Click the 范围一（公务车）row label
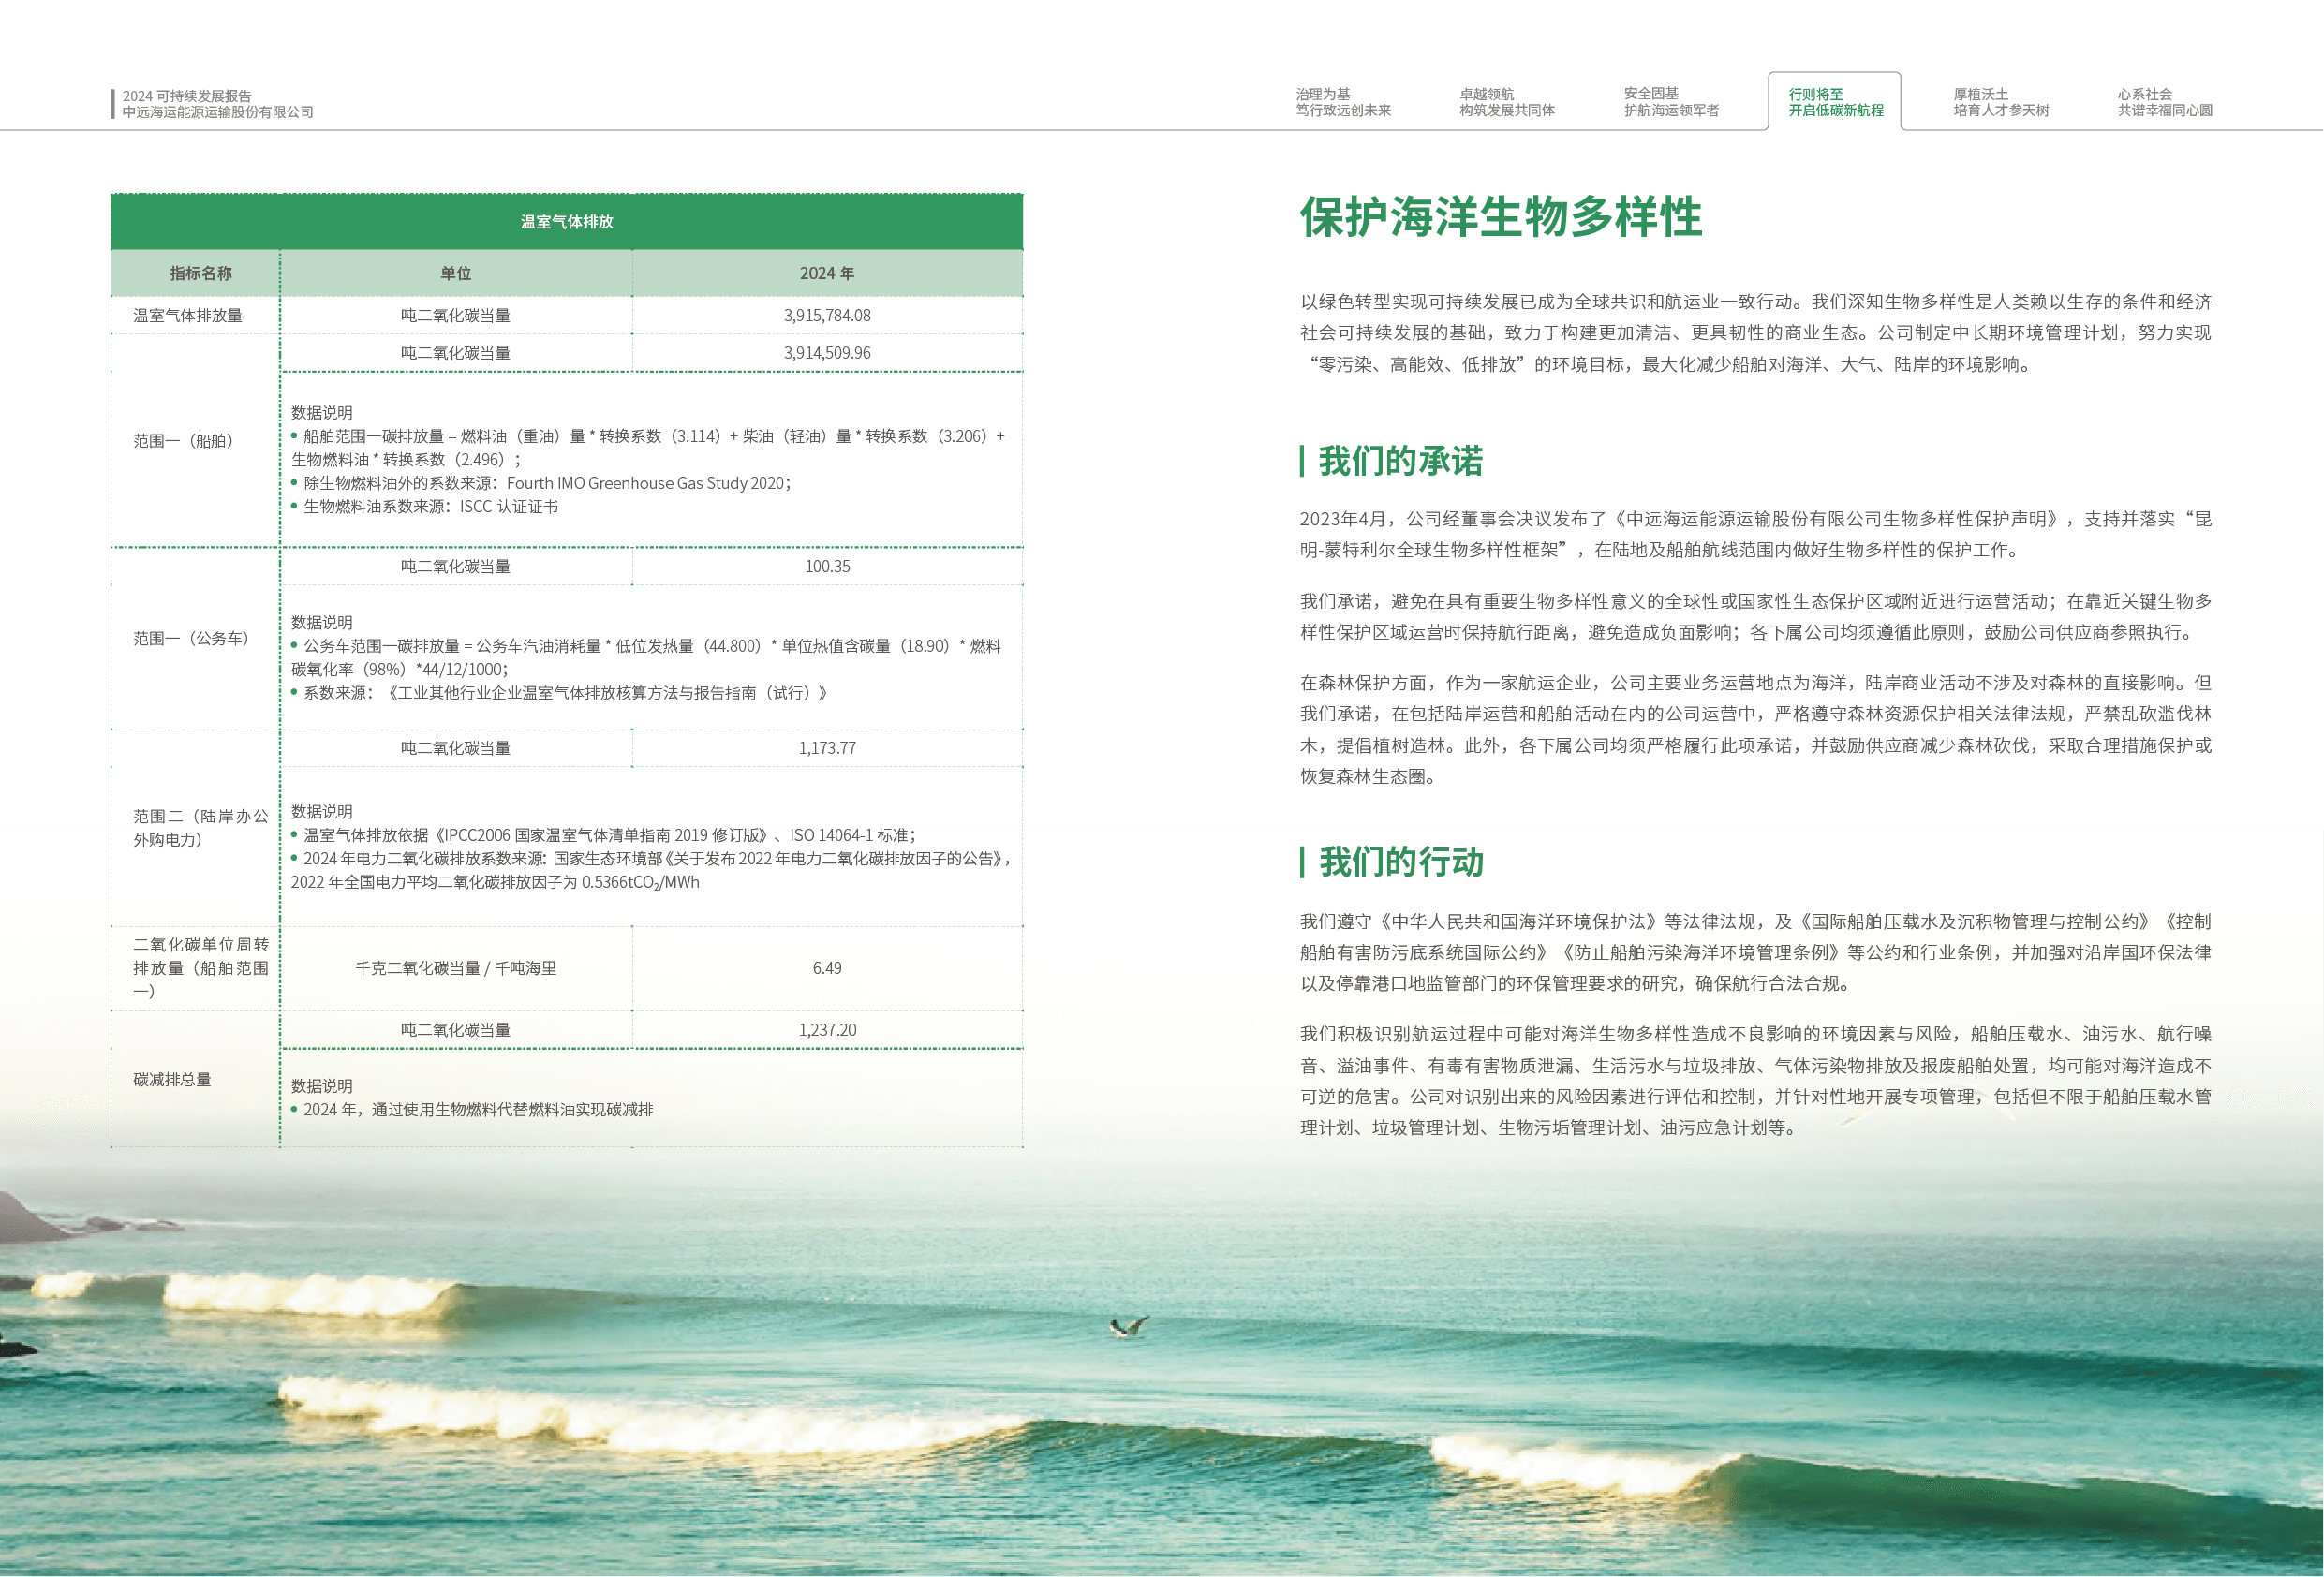The image size is (2324, 1577). 190,638
